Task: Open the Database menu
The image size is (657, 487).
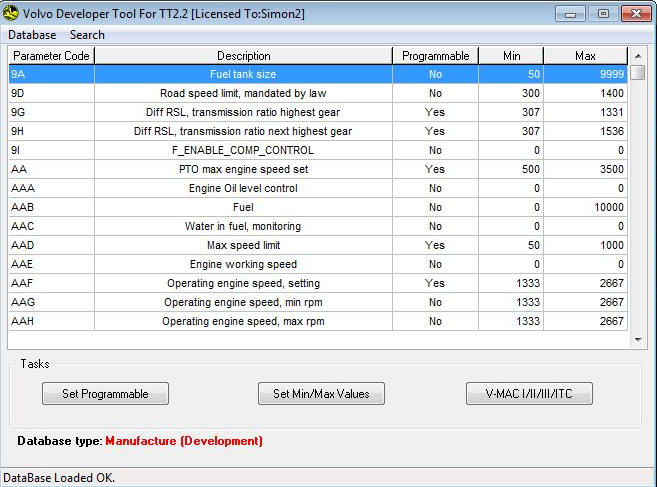Action: tap(32, 35)
